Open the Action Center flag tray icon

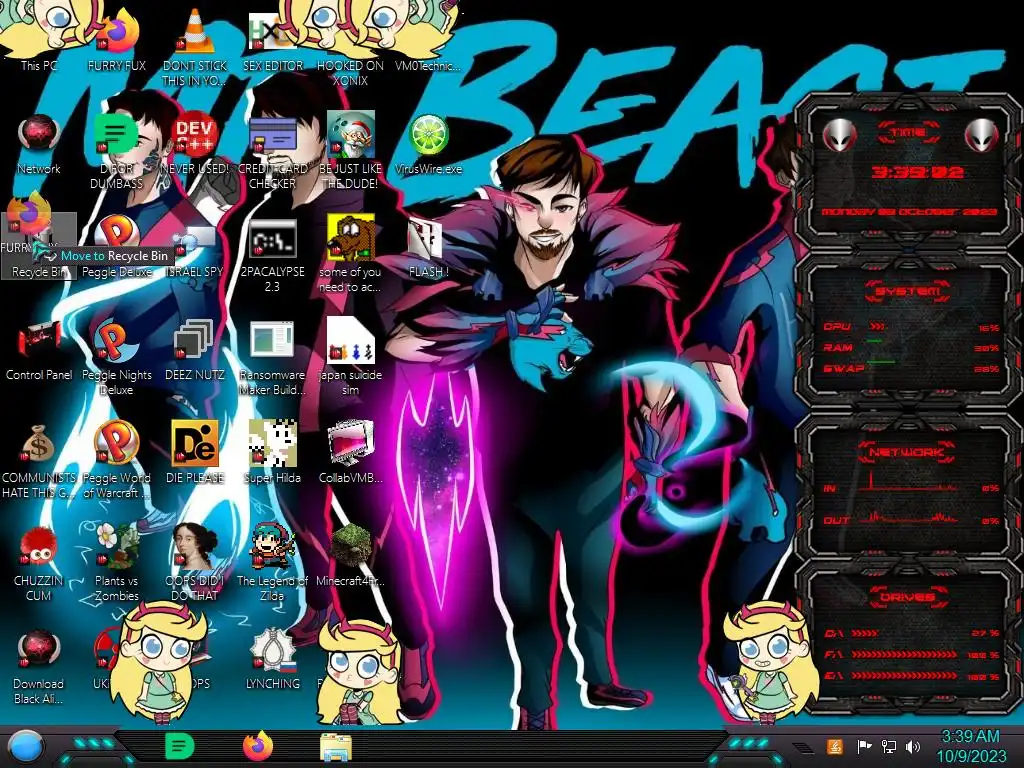(864, 746)
